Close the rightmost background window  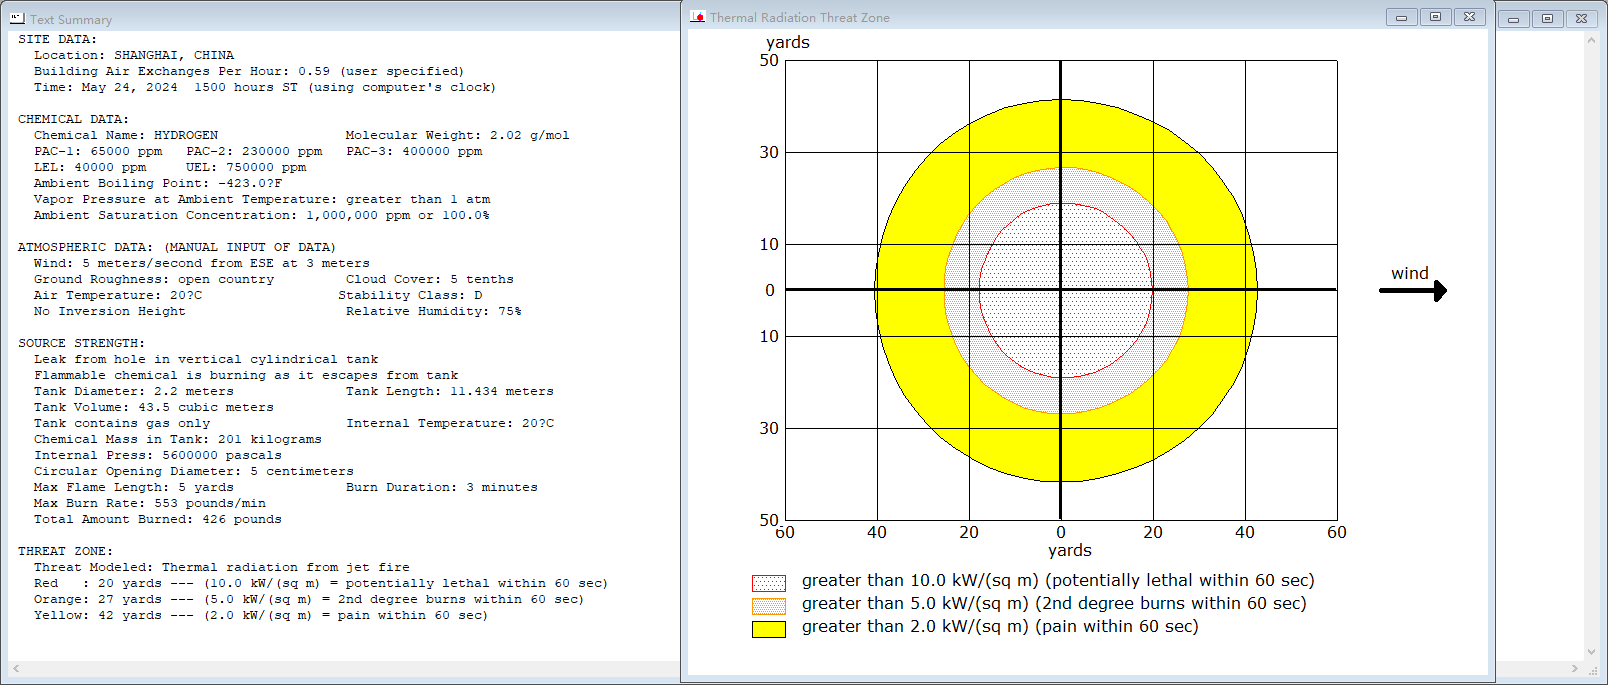(x=1581, y=19)
